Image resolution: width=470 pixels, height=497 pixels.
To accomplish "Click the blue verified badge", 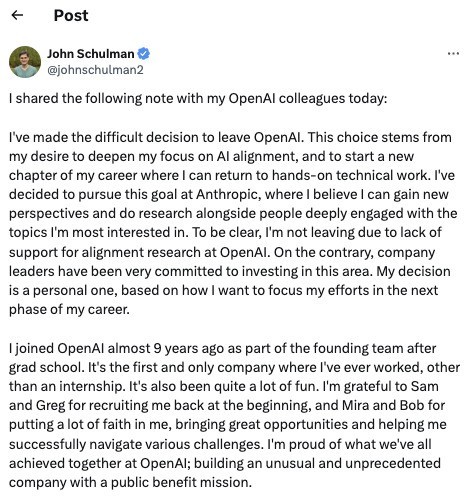I will 144,54.
